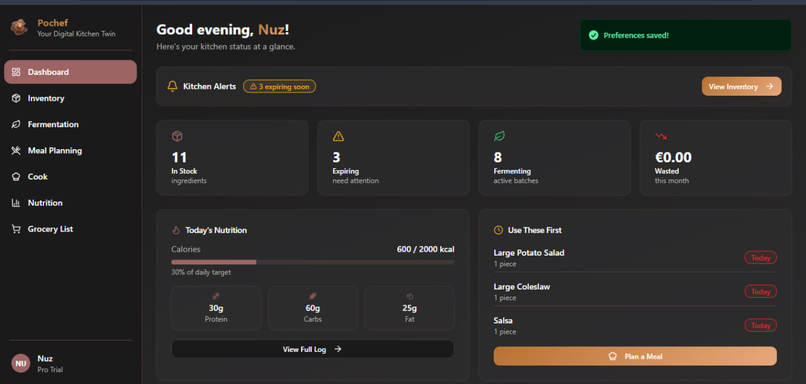Click the Plan a Meal button
806x384 pixels.
click(635, 356)
